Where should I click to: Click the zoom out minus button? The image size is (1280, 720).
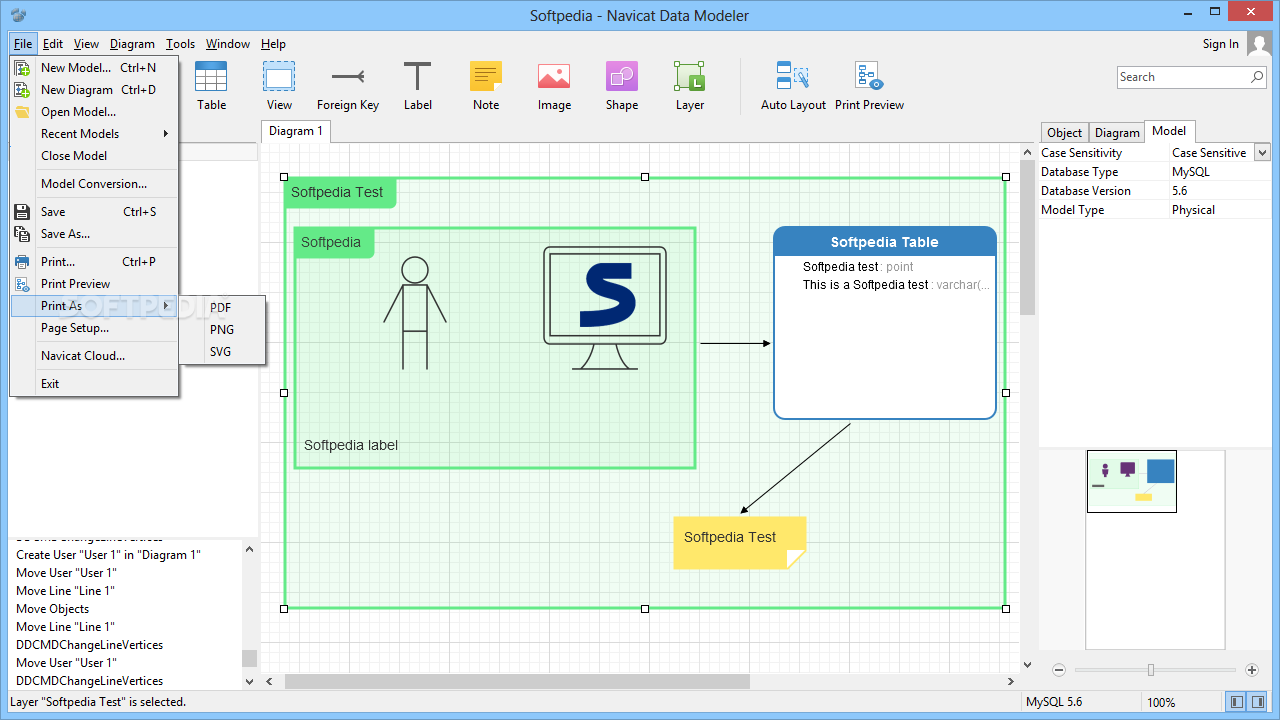pyautogui.click(x=1059, y=670)
